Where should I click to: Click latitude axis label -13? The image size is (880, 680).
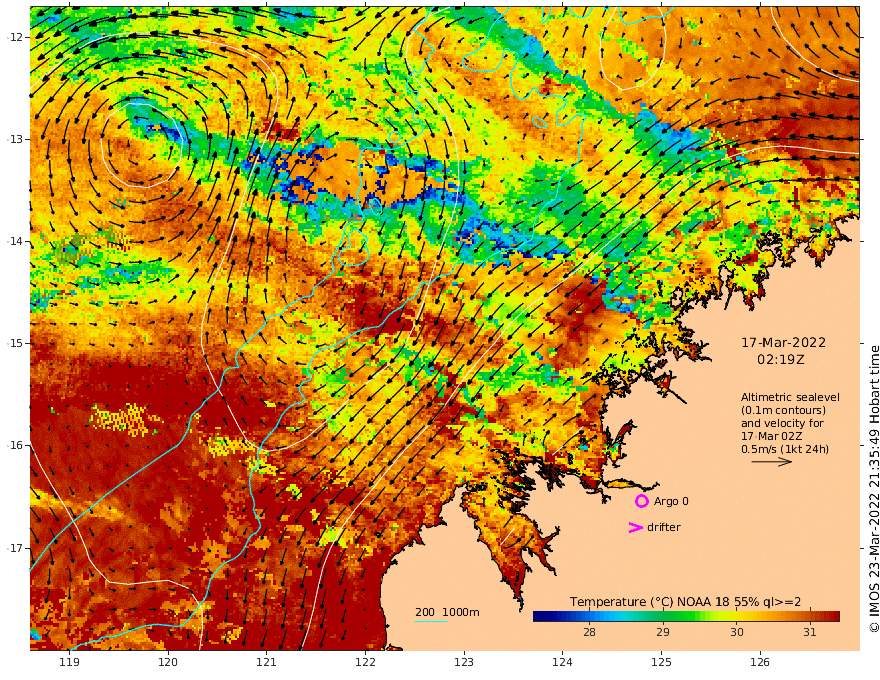pos(15,139)
